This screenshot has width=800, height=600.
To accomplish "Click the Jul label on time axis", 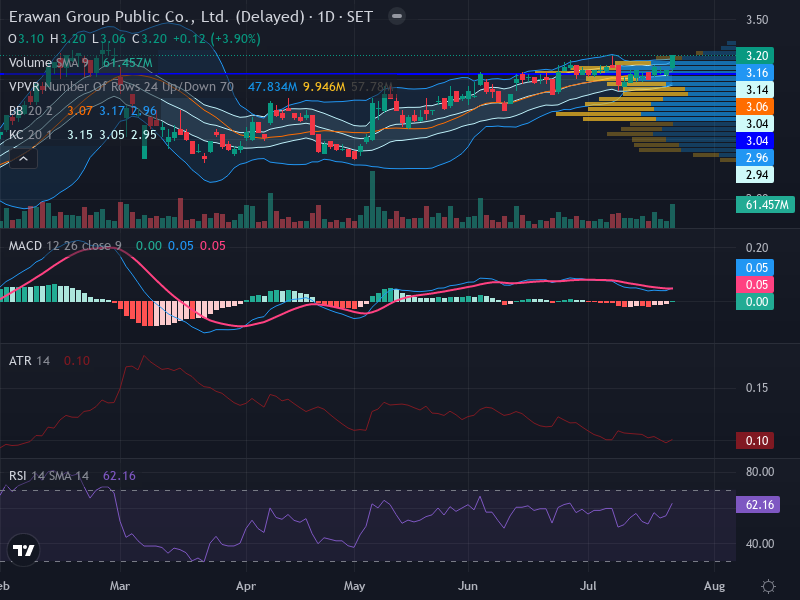I will click(588, 586).
